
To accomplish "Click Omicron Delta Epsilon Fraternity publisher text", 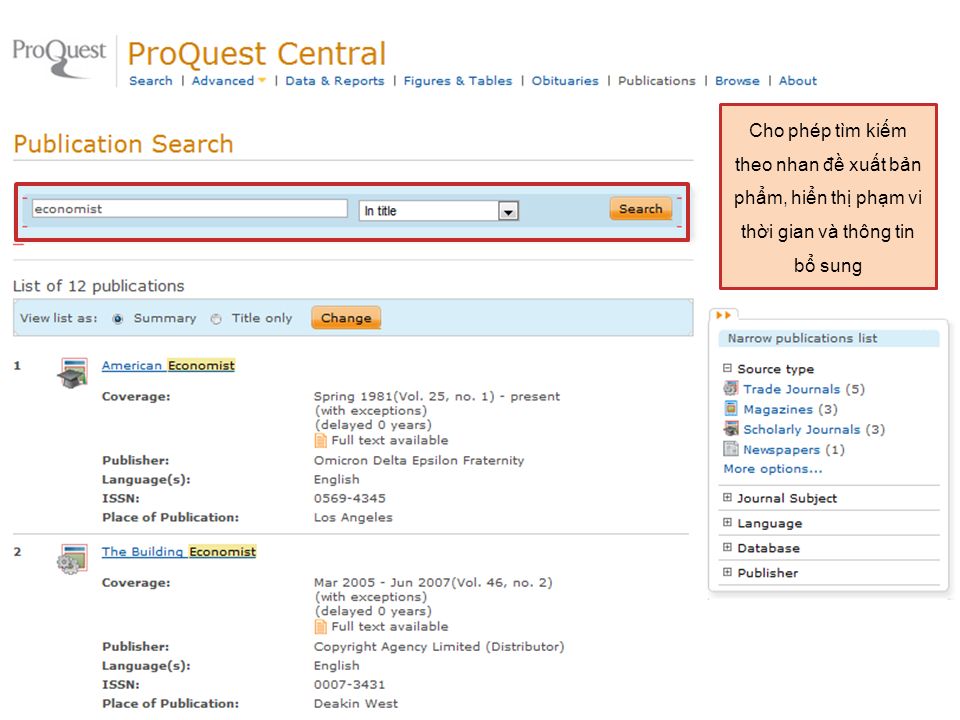I will [419, 460].
